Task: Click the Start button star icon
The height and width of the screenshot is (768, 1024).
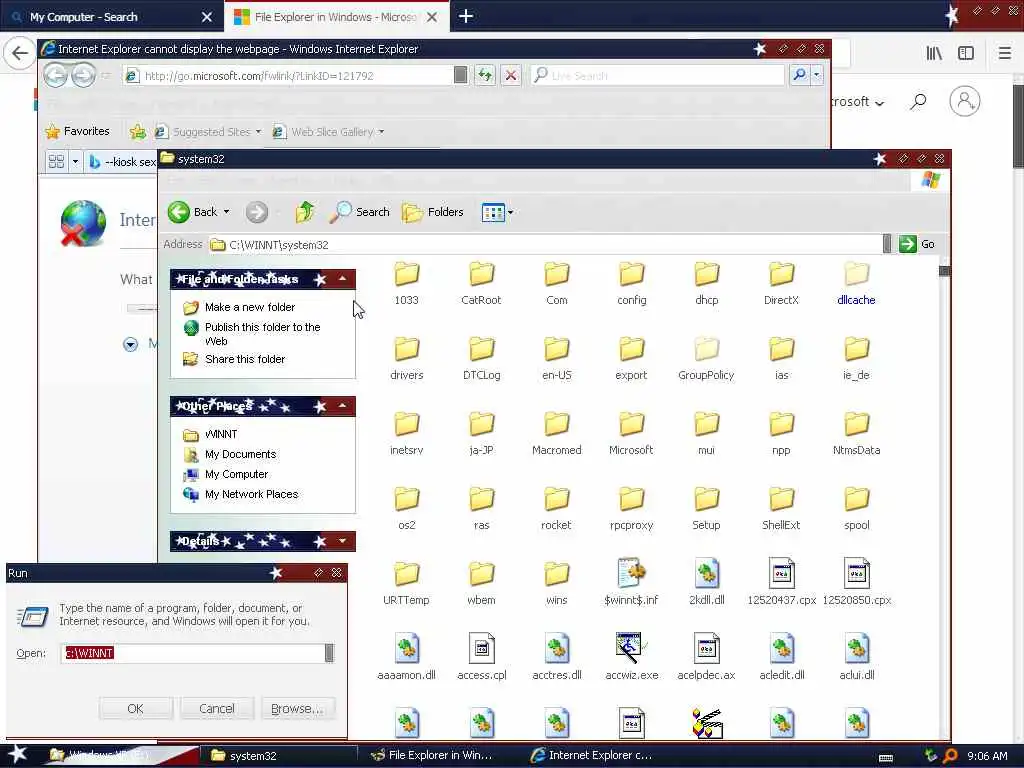Action: [18, 754]
